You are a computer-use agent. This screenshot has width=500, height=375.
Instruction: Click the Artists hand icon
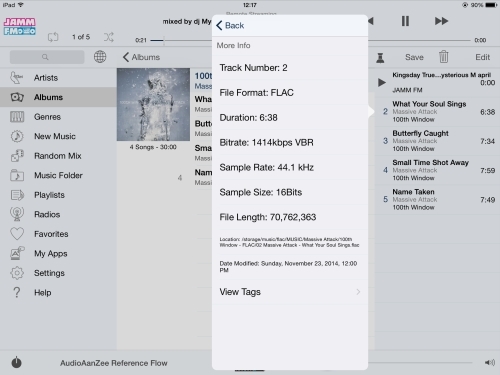click(17, 78)
